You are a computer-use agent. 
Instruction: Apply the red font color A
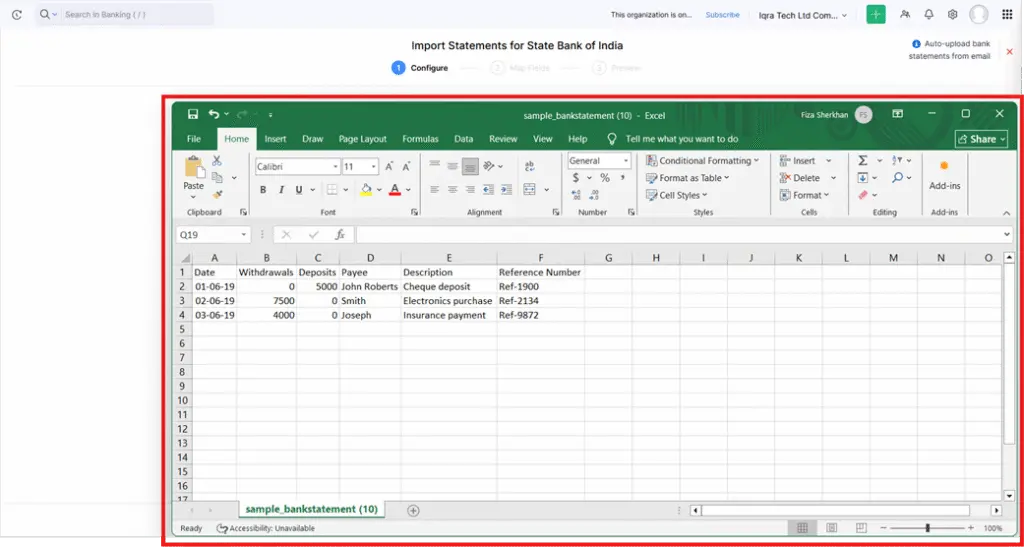point(394,190)
